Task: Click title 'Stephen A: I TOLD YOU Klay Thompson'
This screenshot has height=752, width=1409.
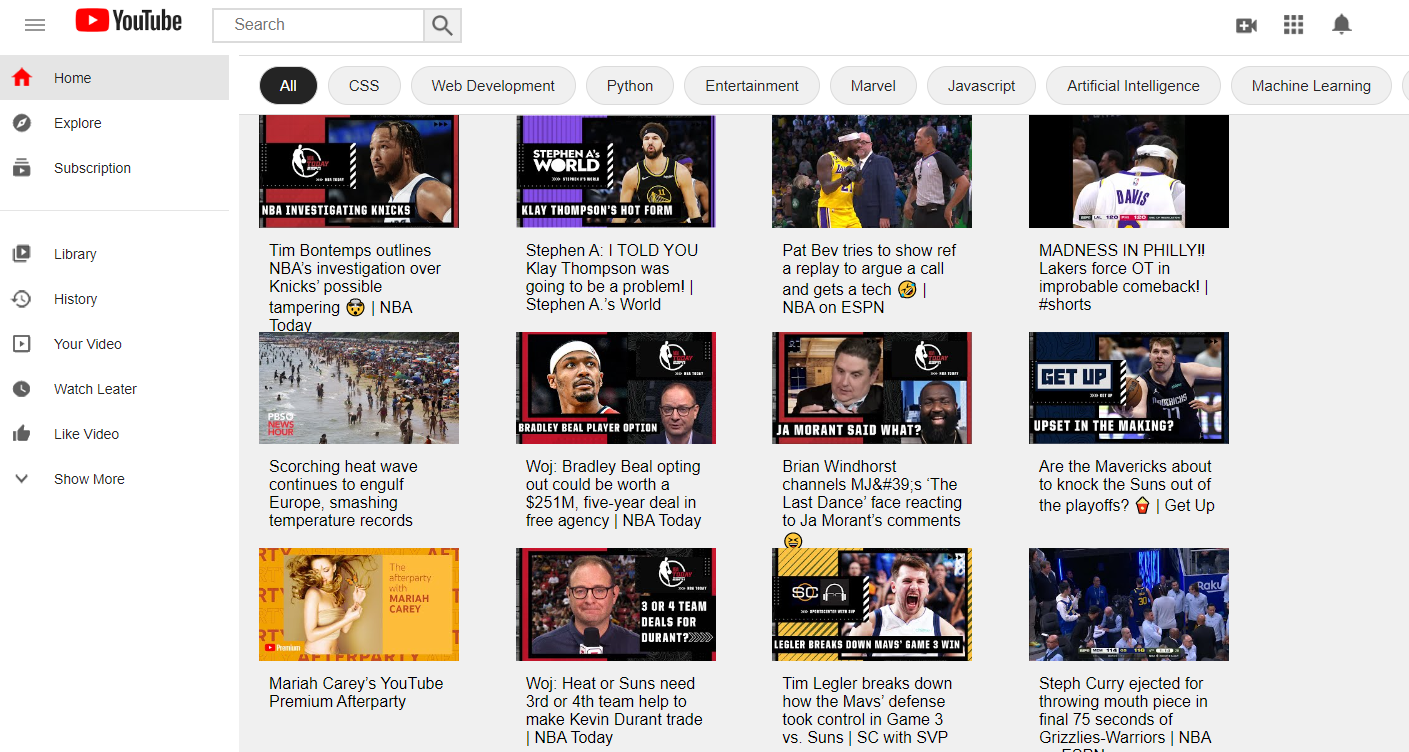Action: 612,277
